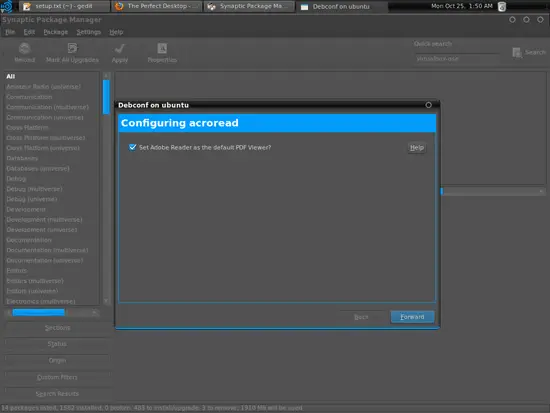Open the Package menu
Viewport: 550px width, 413px height.
coord(56,32)
